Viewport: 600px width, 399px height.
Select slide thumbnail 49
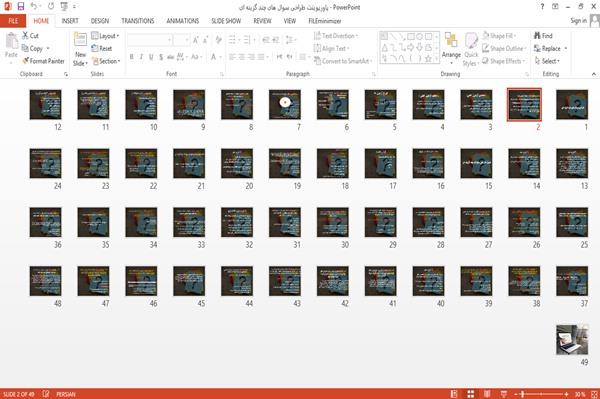point(572,340)
